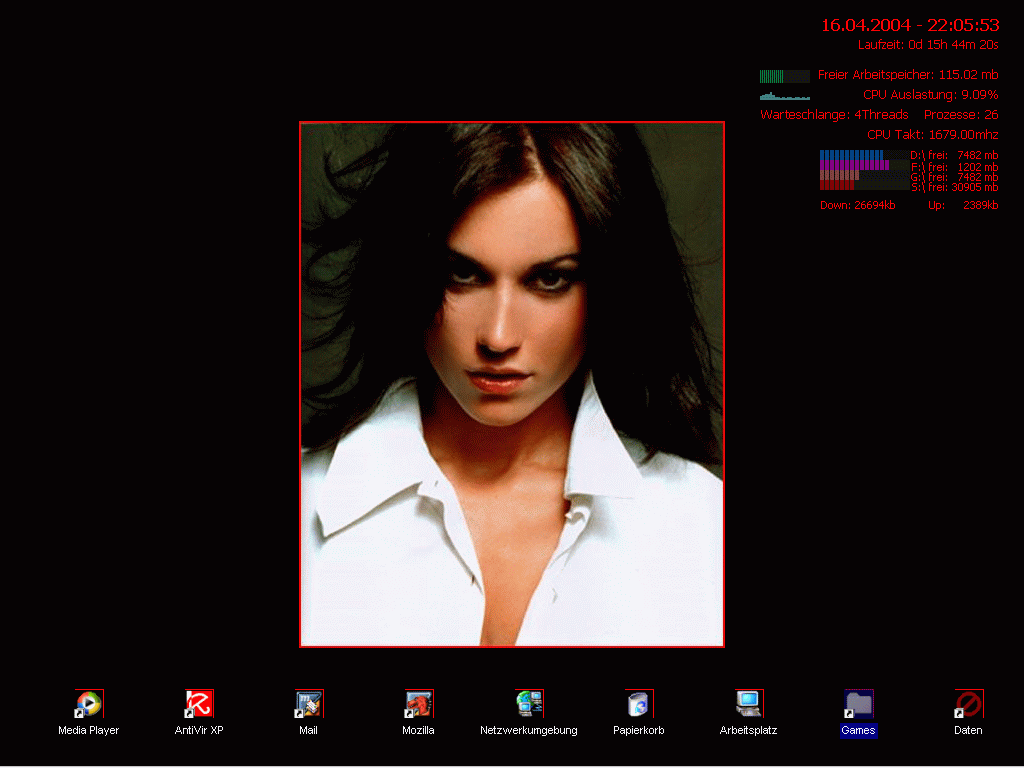This screenshot has width=1024, height=768.
Task: Click the portrait wallpaper image
Action: tap(512, 384)
